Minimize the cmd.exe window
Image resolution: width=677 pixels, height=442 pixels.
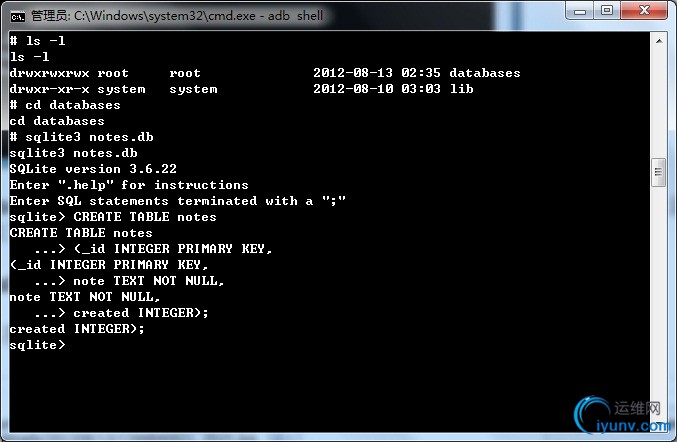pyautogui.click(x=580, y=11)
